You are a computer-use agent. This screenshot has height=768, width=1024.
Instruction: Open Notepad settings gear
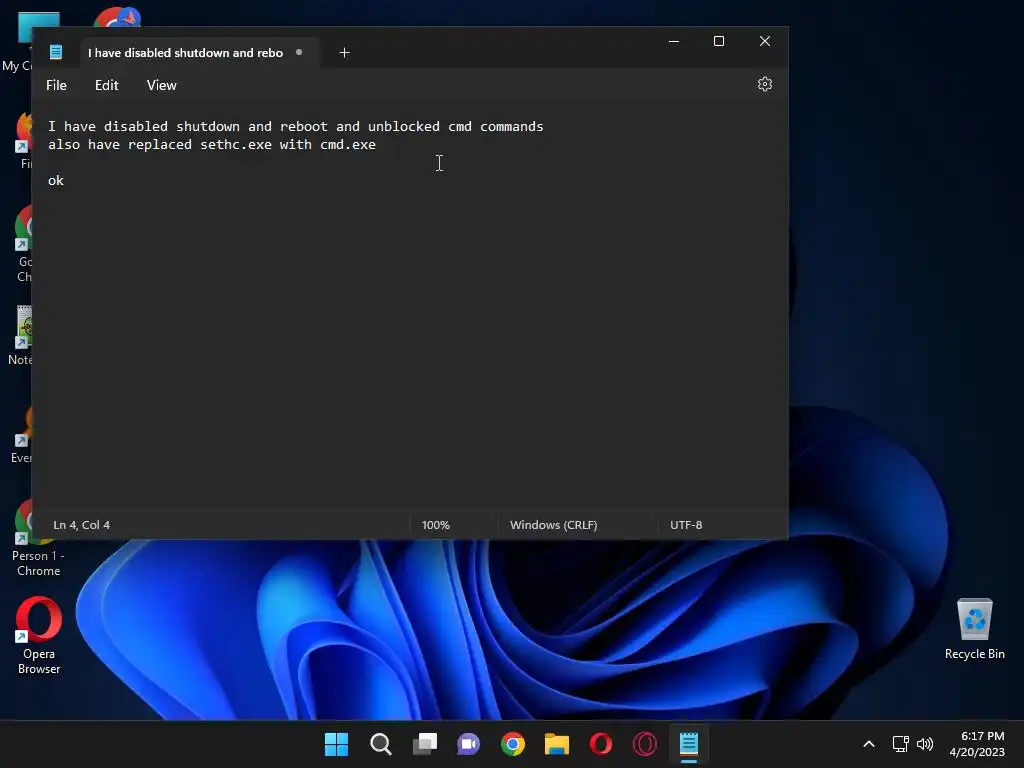pyautogui.click(x=765, y=85)
